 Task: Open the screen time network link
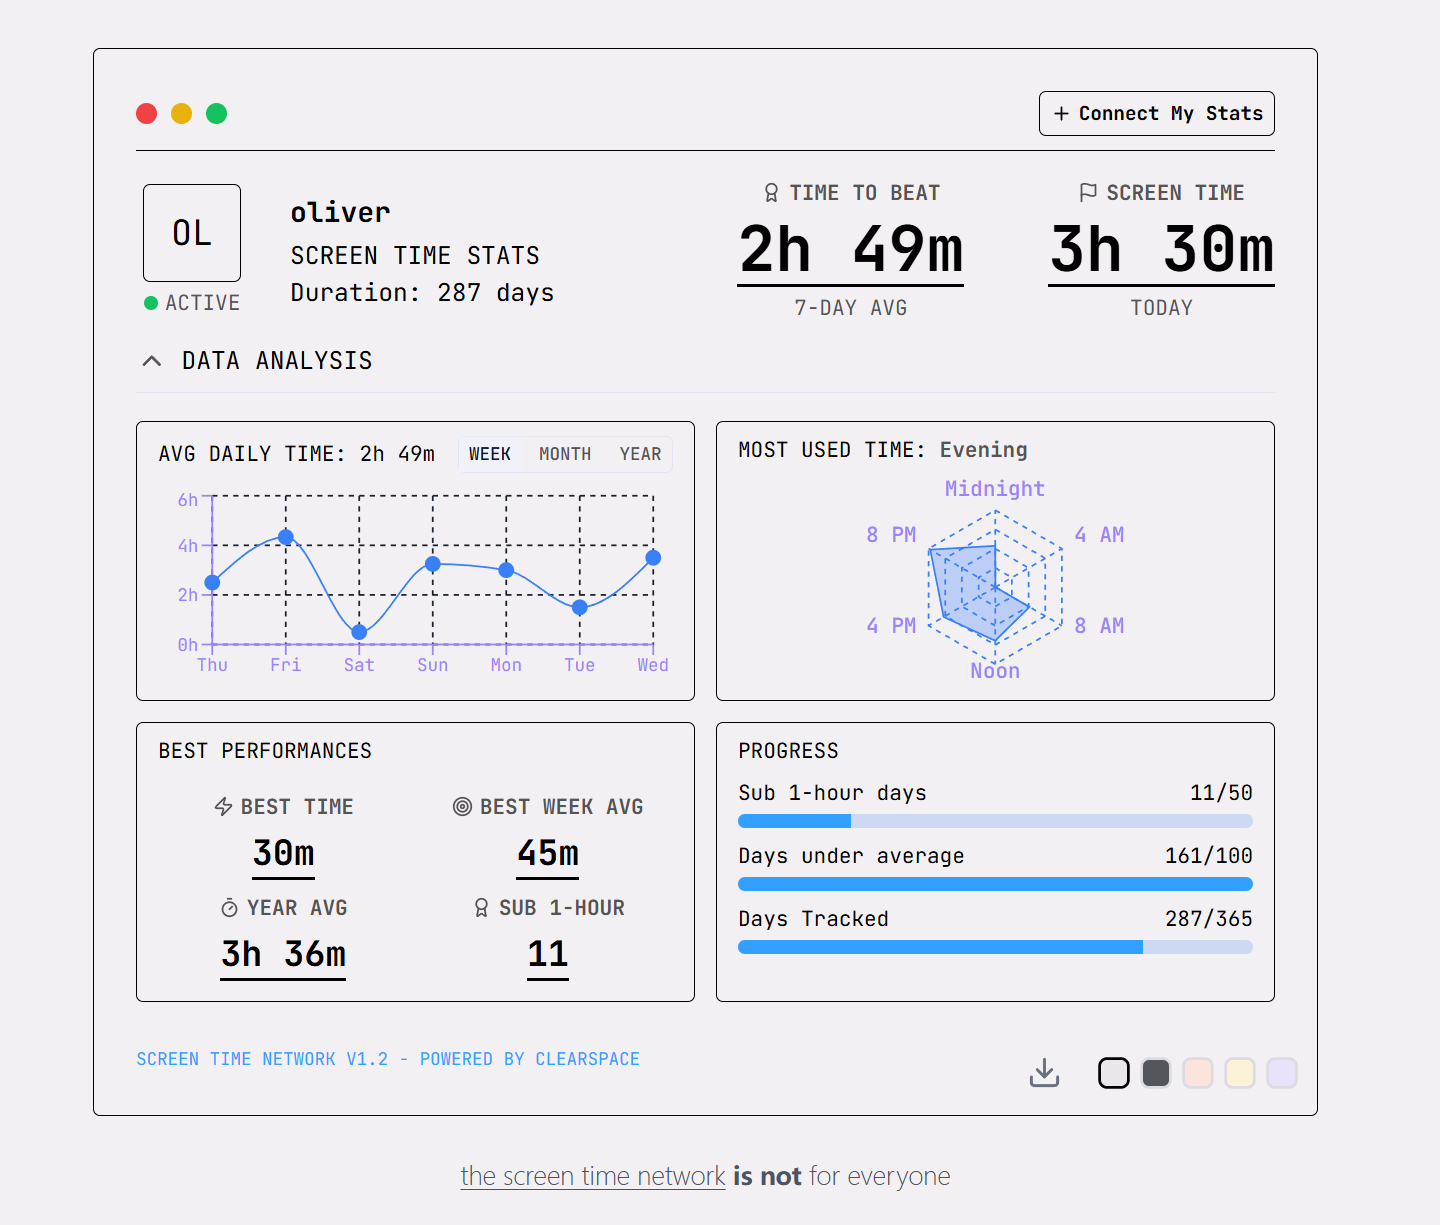pos(592,1176)
